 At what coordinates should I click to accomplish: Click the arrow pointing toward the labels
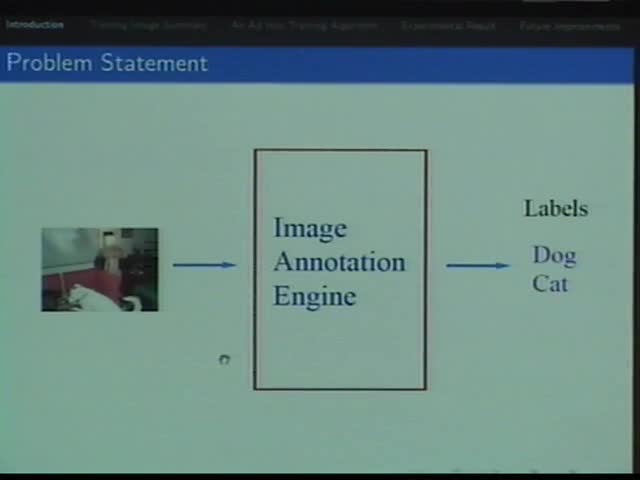[477, 265]
